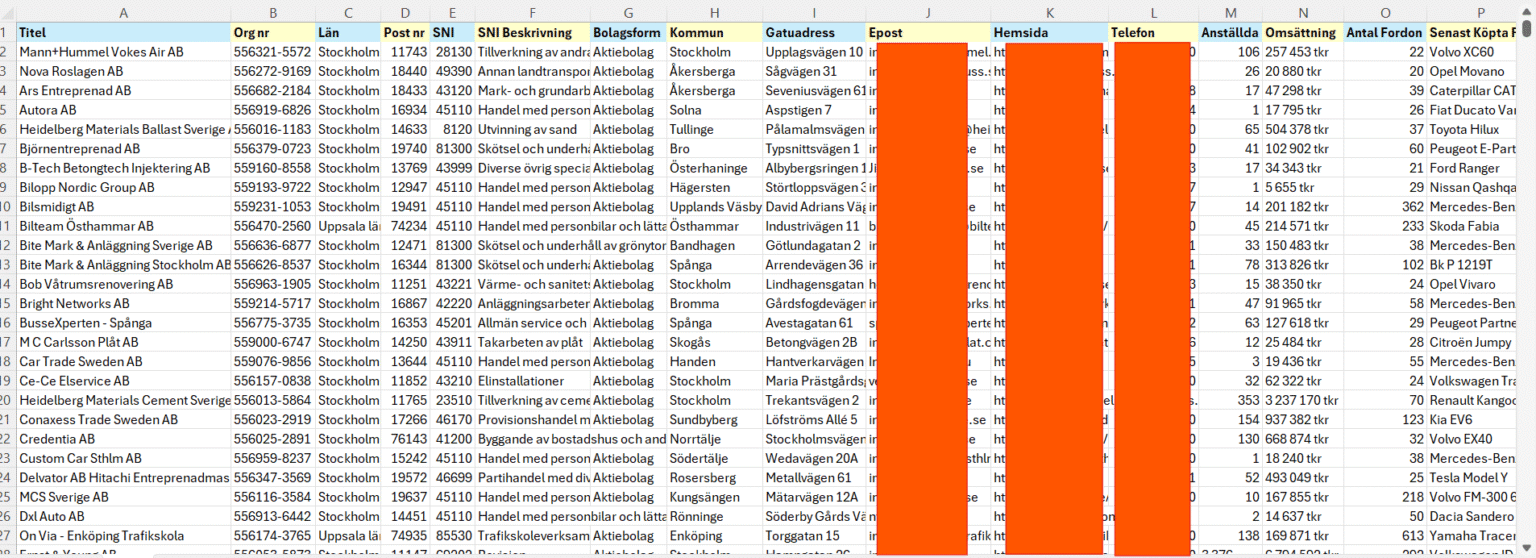The width and height of the screenshot is (1536, 558).
Task: Click the Nova Roslagen AB cell
Action: [123, 72]
